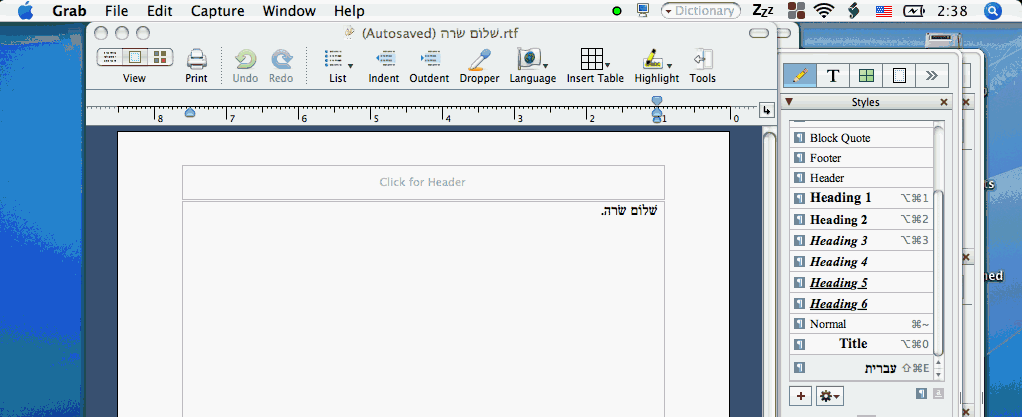This screenshot has width=1022, height=417.
Task: Apply the Footer style
Action: coord(862,158)
